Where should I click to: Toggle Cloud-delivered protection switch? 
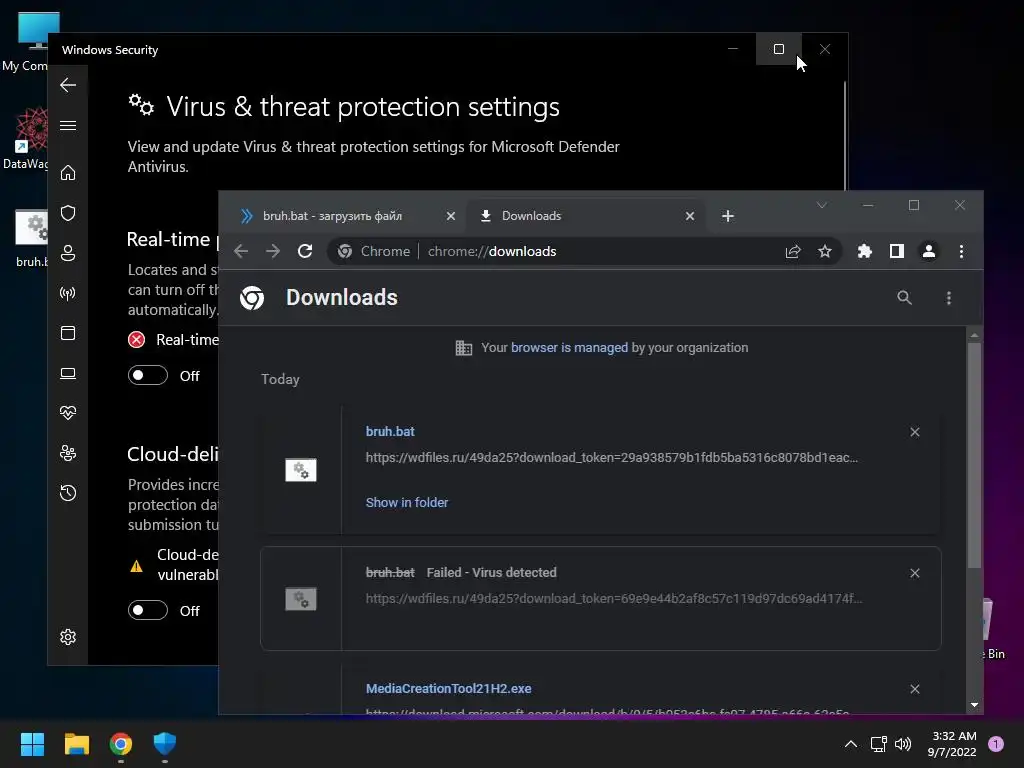(x=148, y=610)
